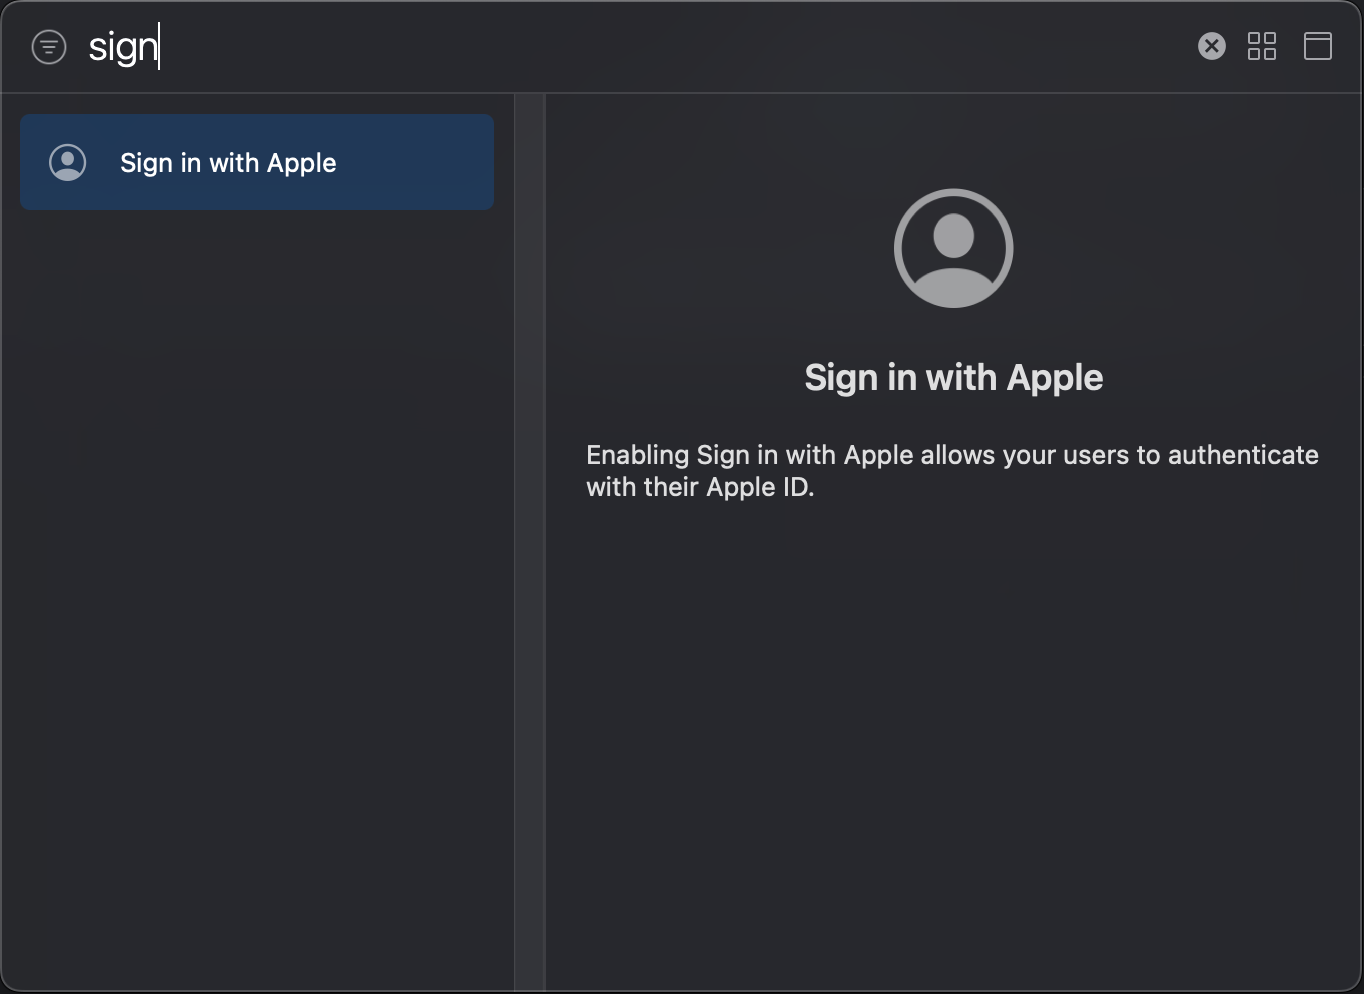Click the Sign in with Apple row label

pos(228,163)
